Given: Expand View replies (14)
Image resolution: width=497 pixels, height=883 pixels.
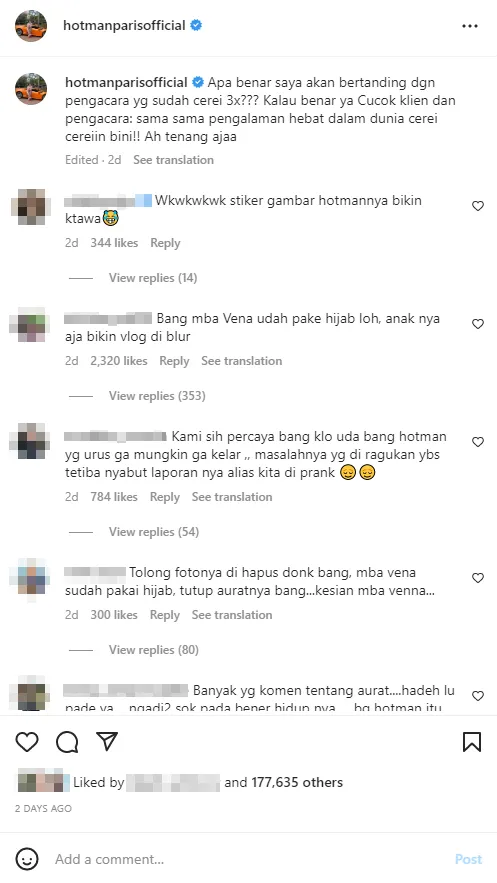Looking at the screenshot, I should pos(153,278).
